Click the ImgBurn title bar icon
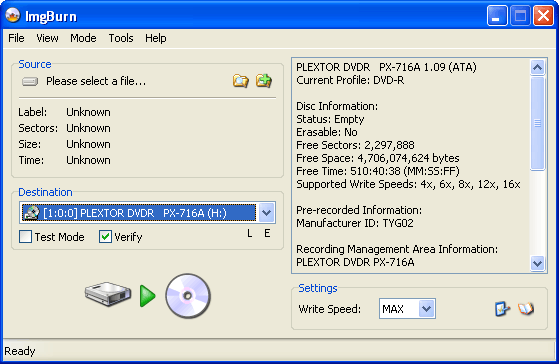Viewport: 559px width, 364px height. coord(13,15)
